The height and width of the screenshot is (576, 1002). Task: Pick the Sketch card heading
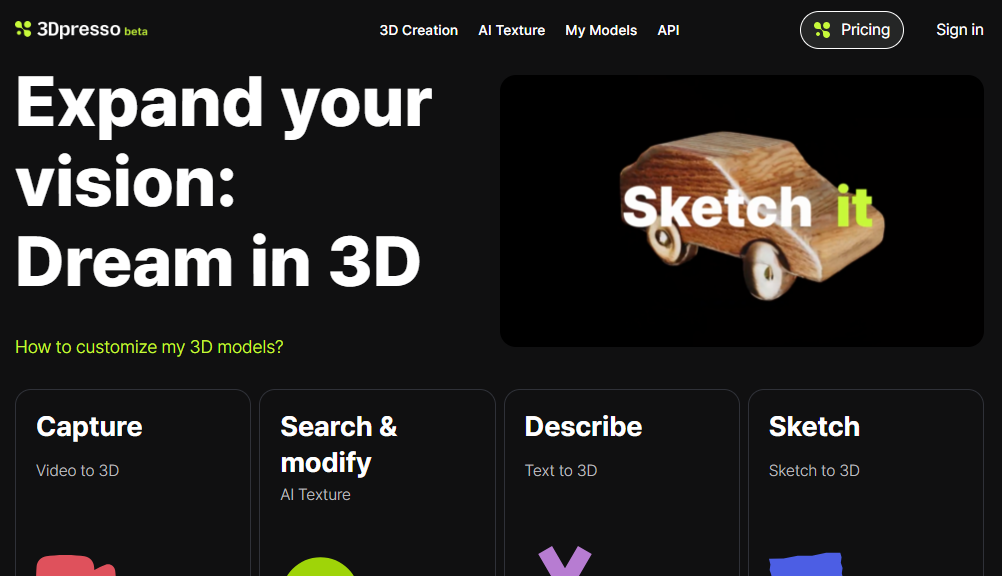[x=814, y=426]
